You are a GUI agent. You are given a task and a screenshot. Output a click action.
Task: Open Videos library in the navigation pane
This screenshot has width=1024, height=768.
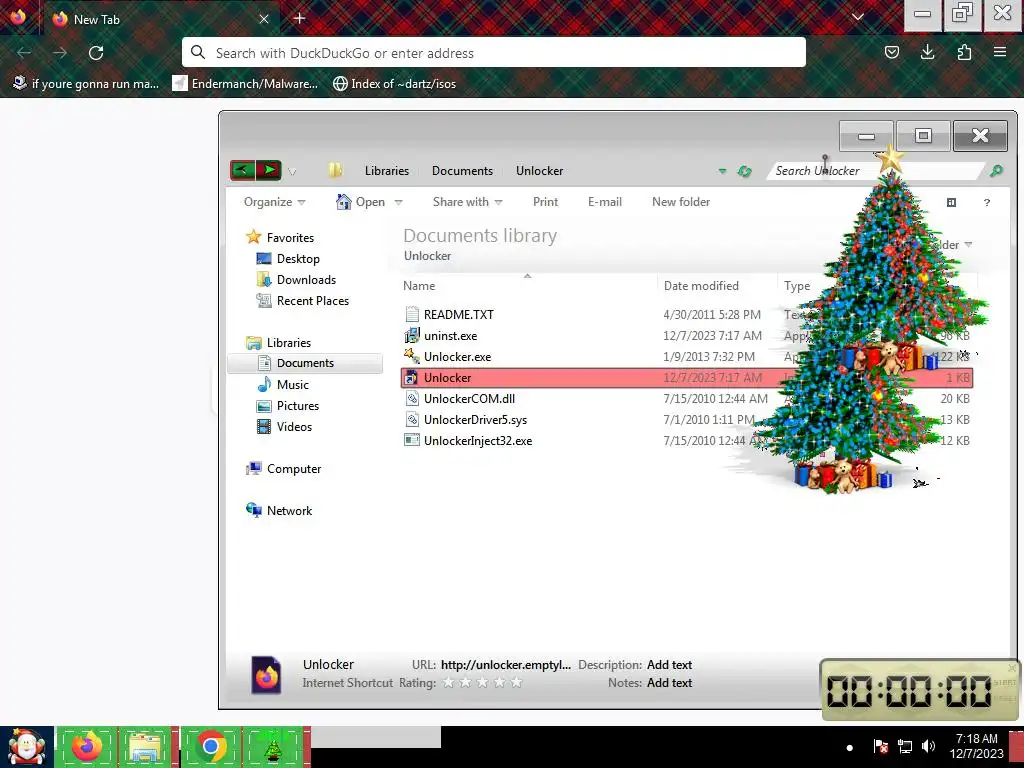coord(294,426)
